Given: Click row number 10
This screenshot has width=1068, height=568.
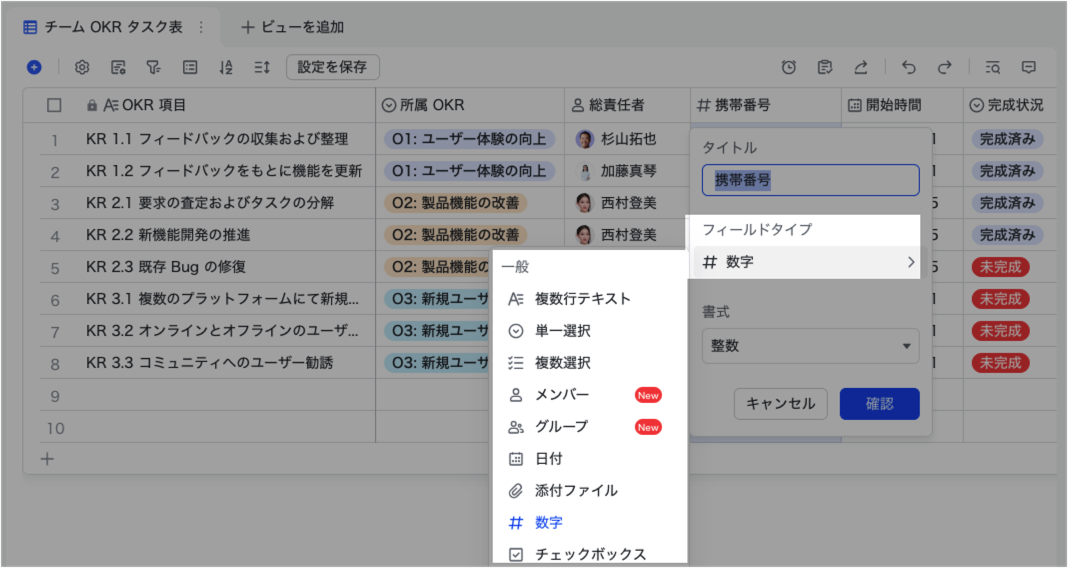Looking at the screenshot, I should coord(55,428).
